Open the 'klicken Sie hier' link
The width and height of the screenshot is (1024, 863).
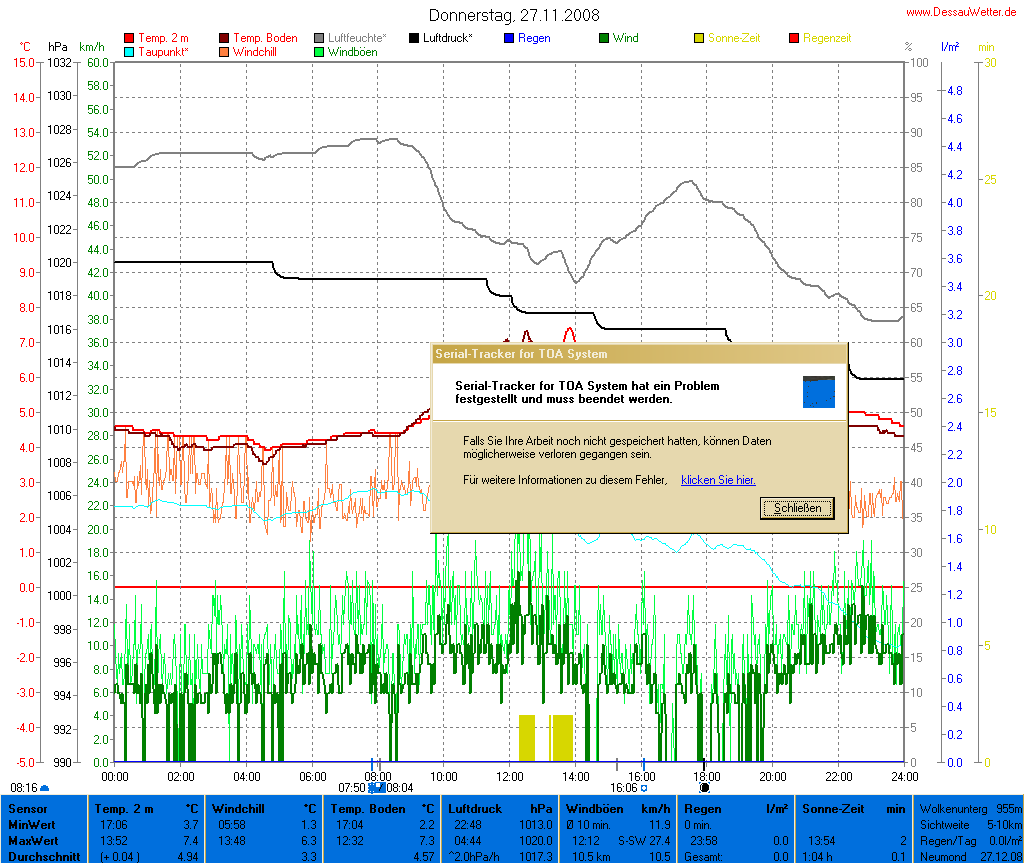coord(718,480)
